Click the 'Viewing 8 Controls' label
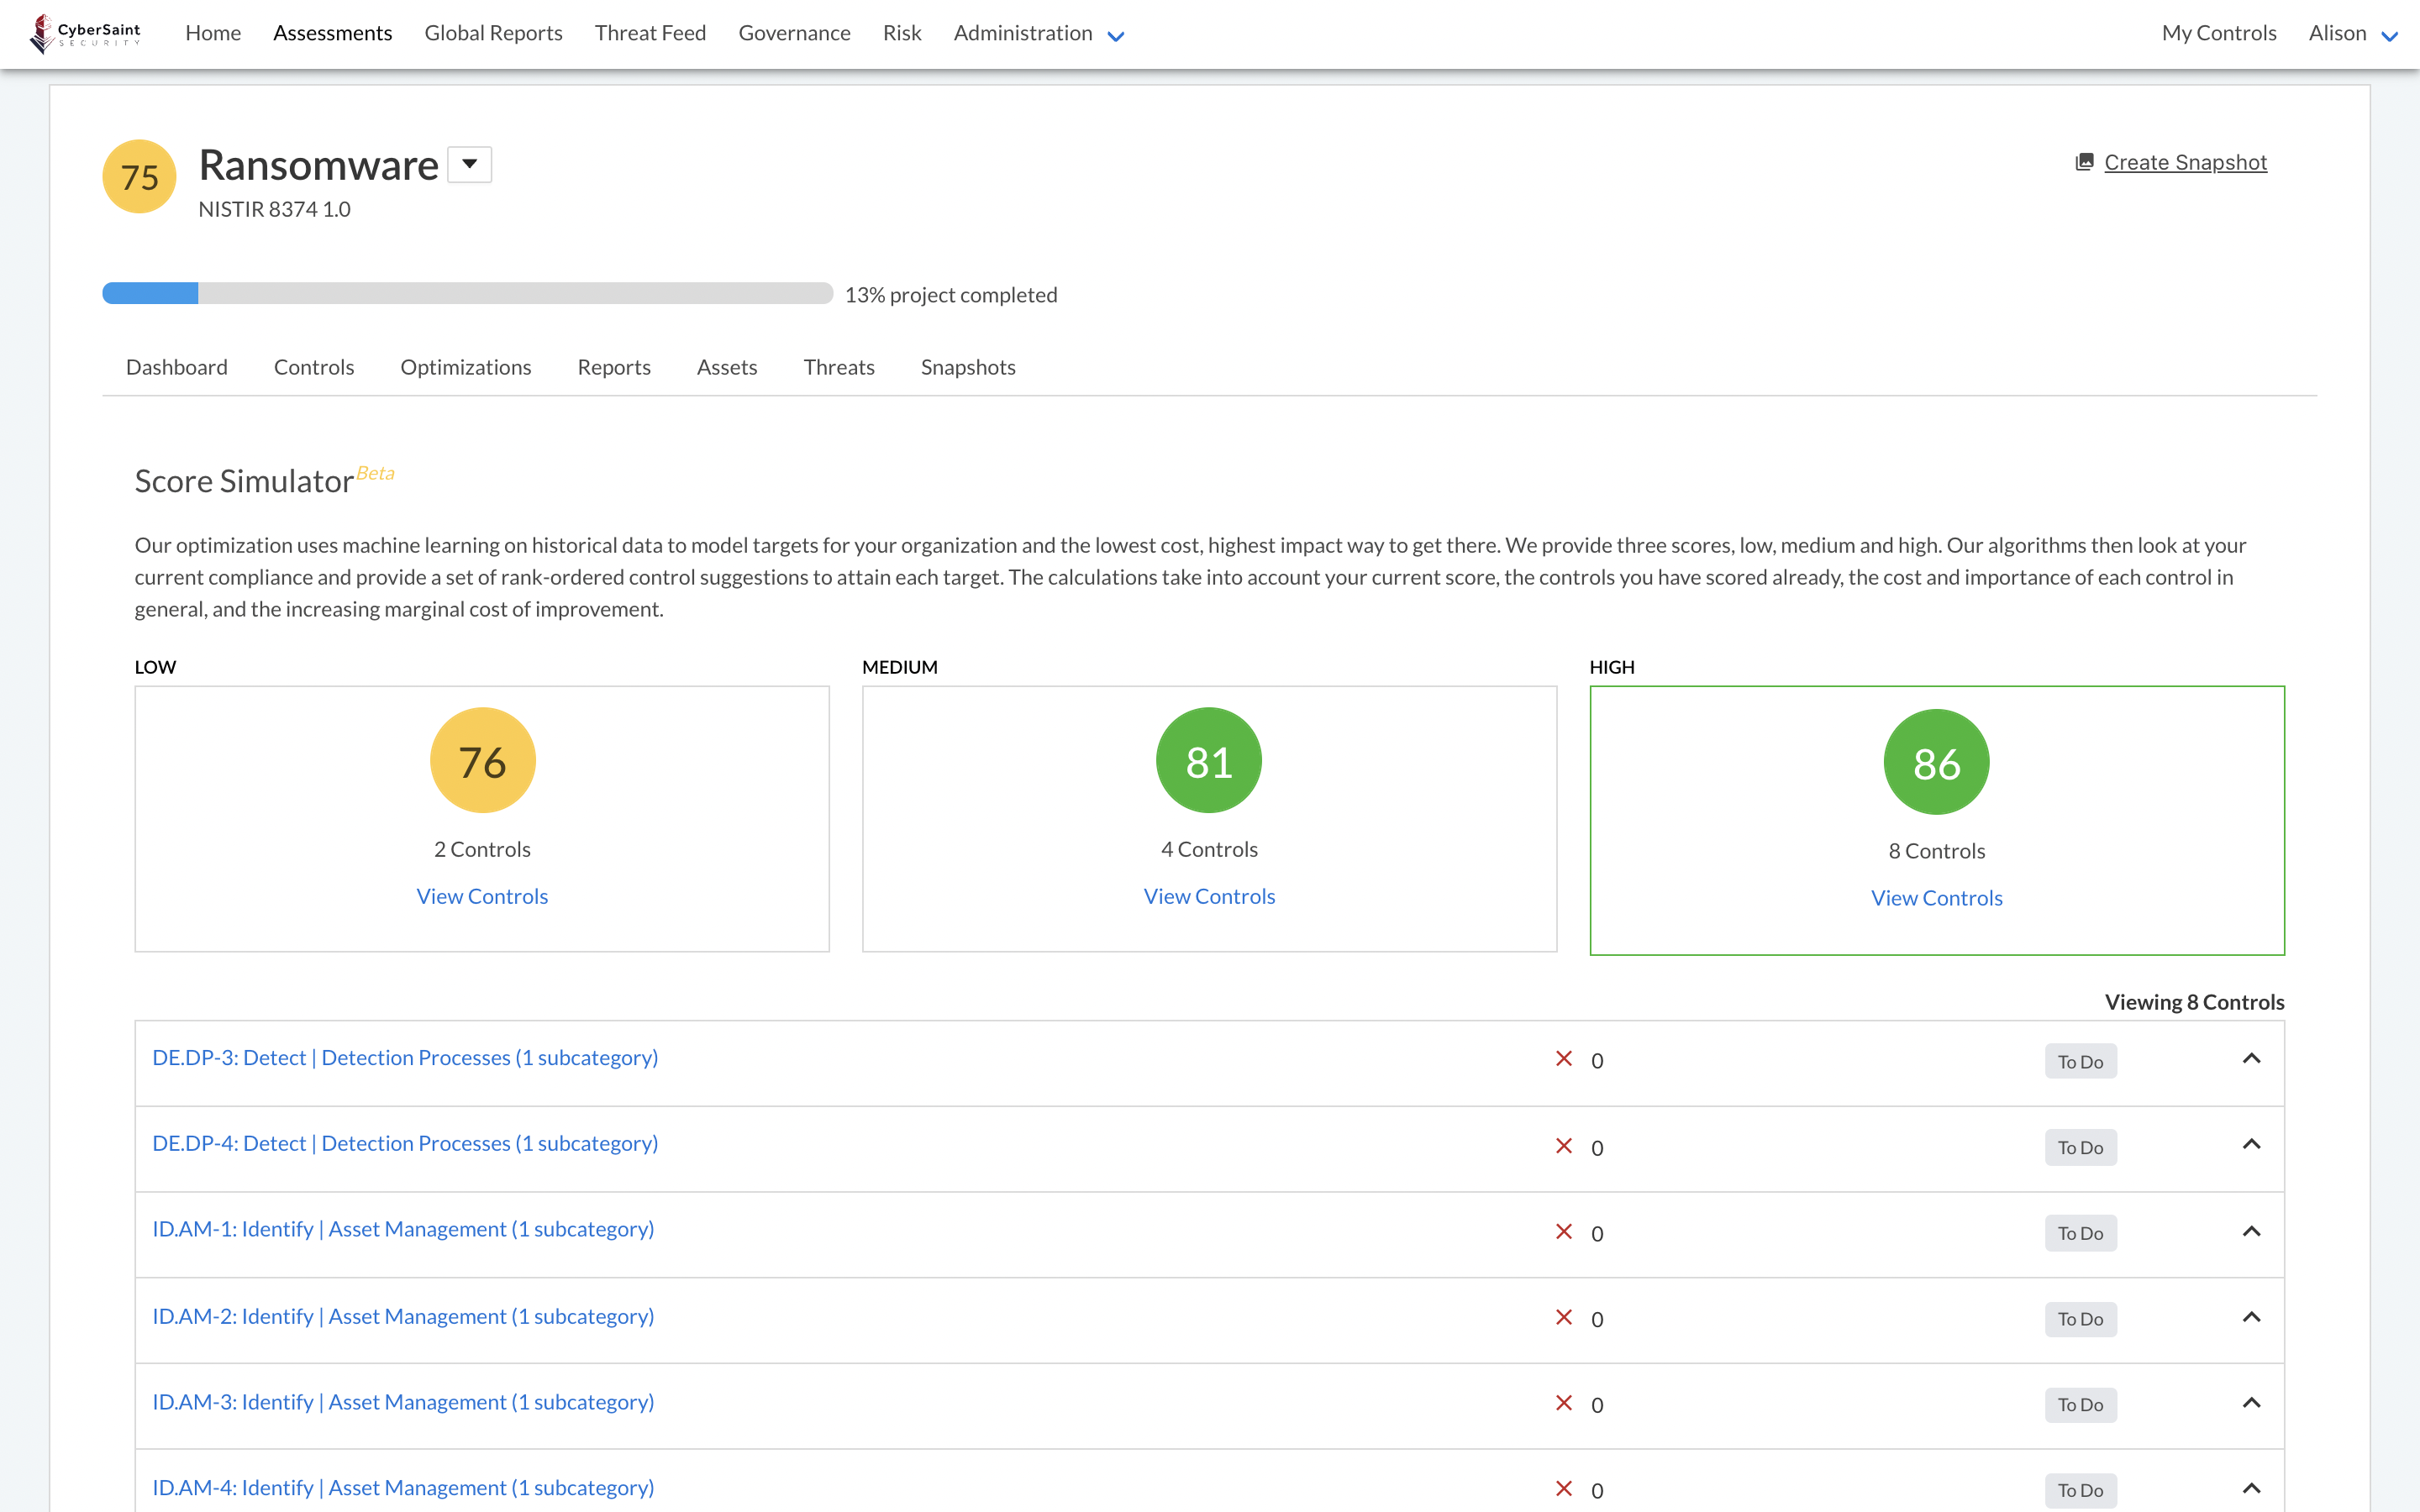This screenshot has width=2420, height=1512. [2194, 1002]
